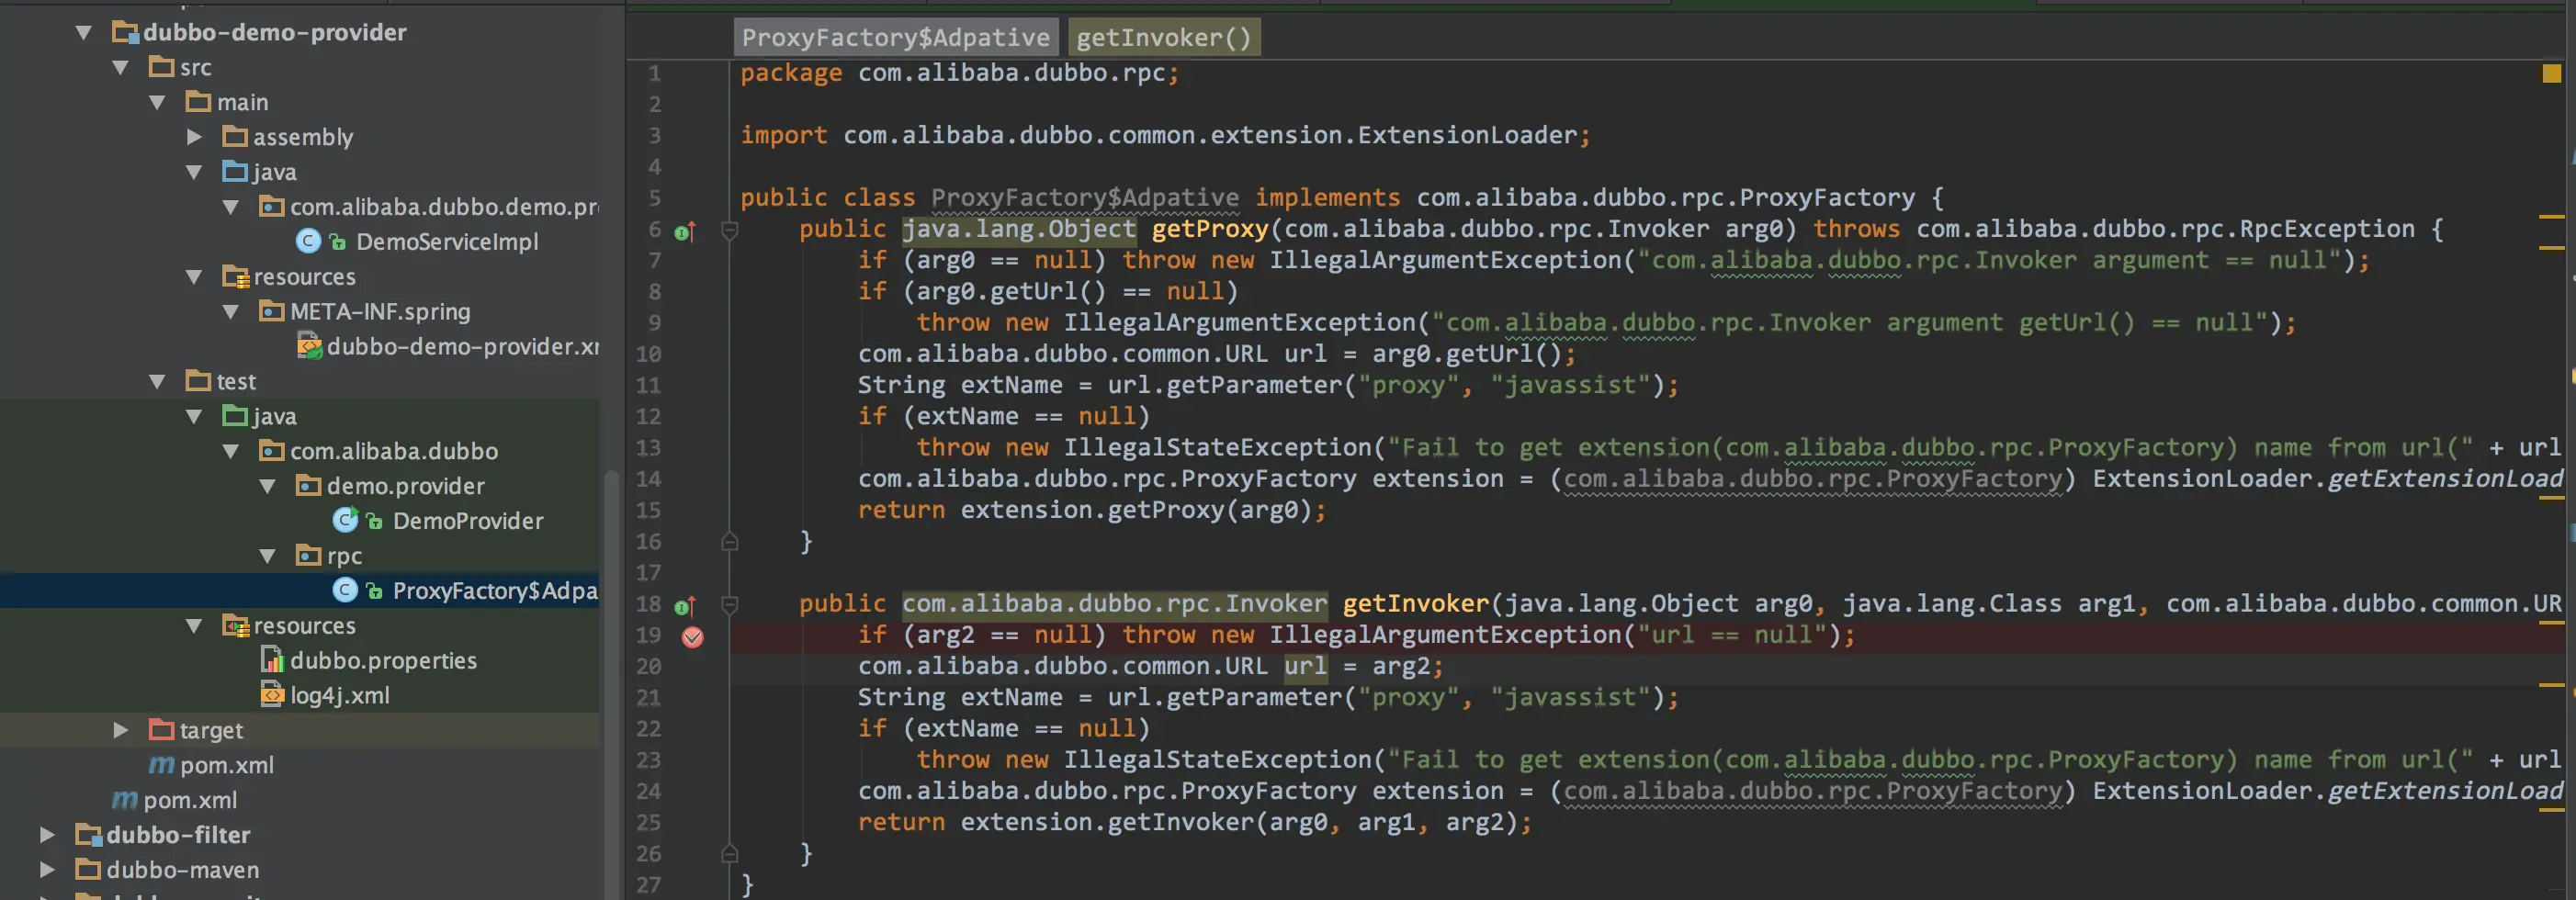Expand the target folder arrow
The width and height of the screenshot is (2576, 900).
(121, 729)
